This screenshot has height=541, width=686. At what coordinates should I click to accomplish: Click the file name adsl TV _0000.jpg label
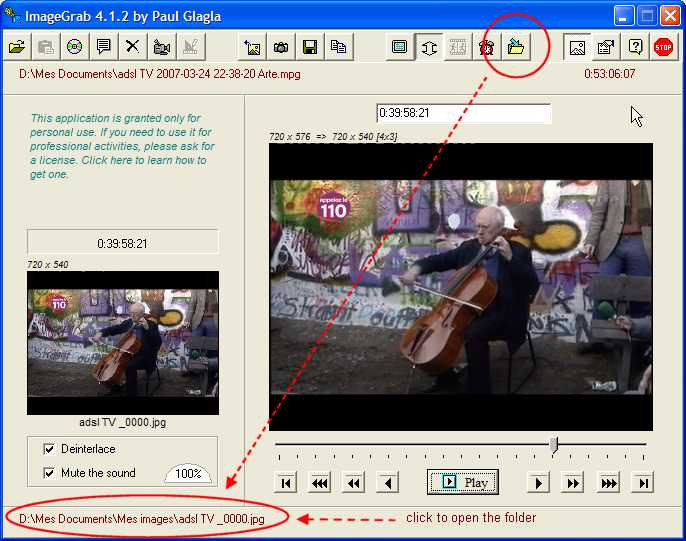click(122, 422)
